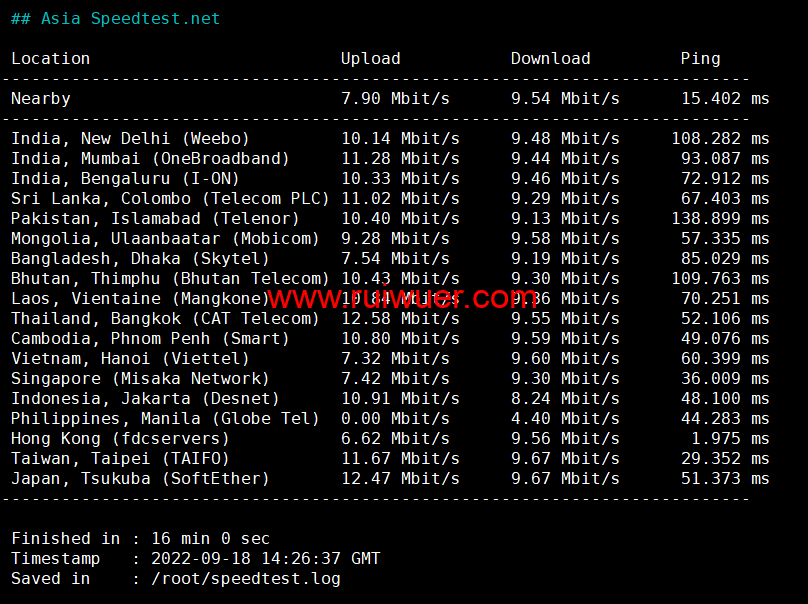Select the Nearby row label
Screen dimensions: 808x604
click(x=41, y=99)
